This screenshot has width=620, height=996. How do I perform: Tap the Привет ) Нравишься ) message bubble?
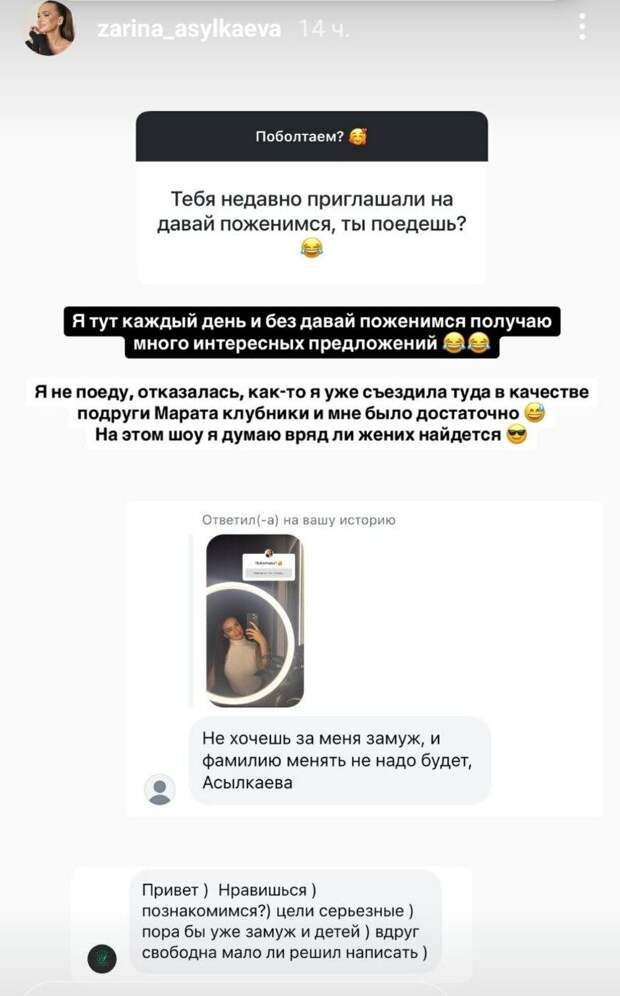(285, 922)
